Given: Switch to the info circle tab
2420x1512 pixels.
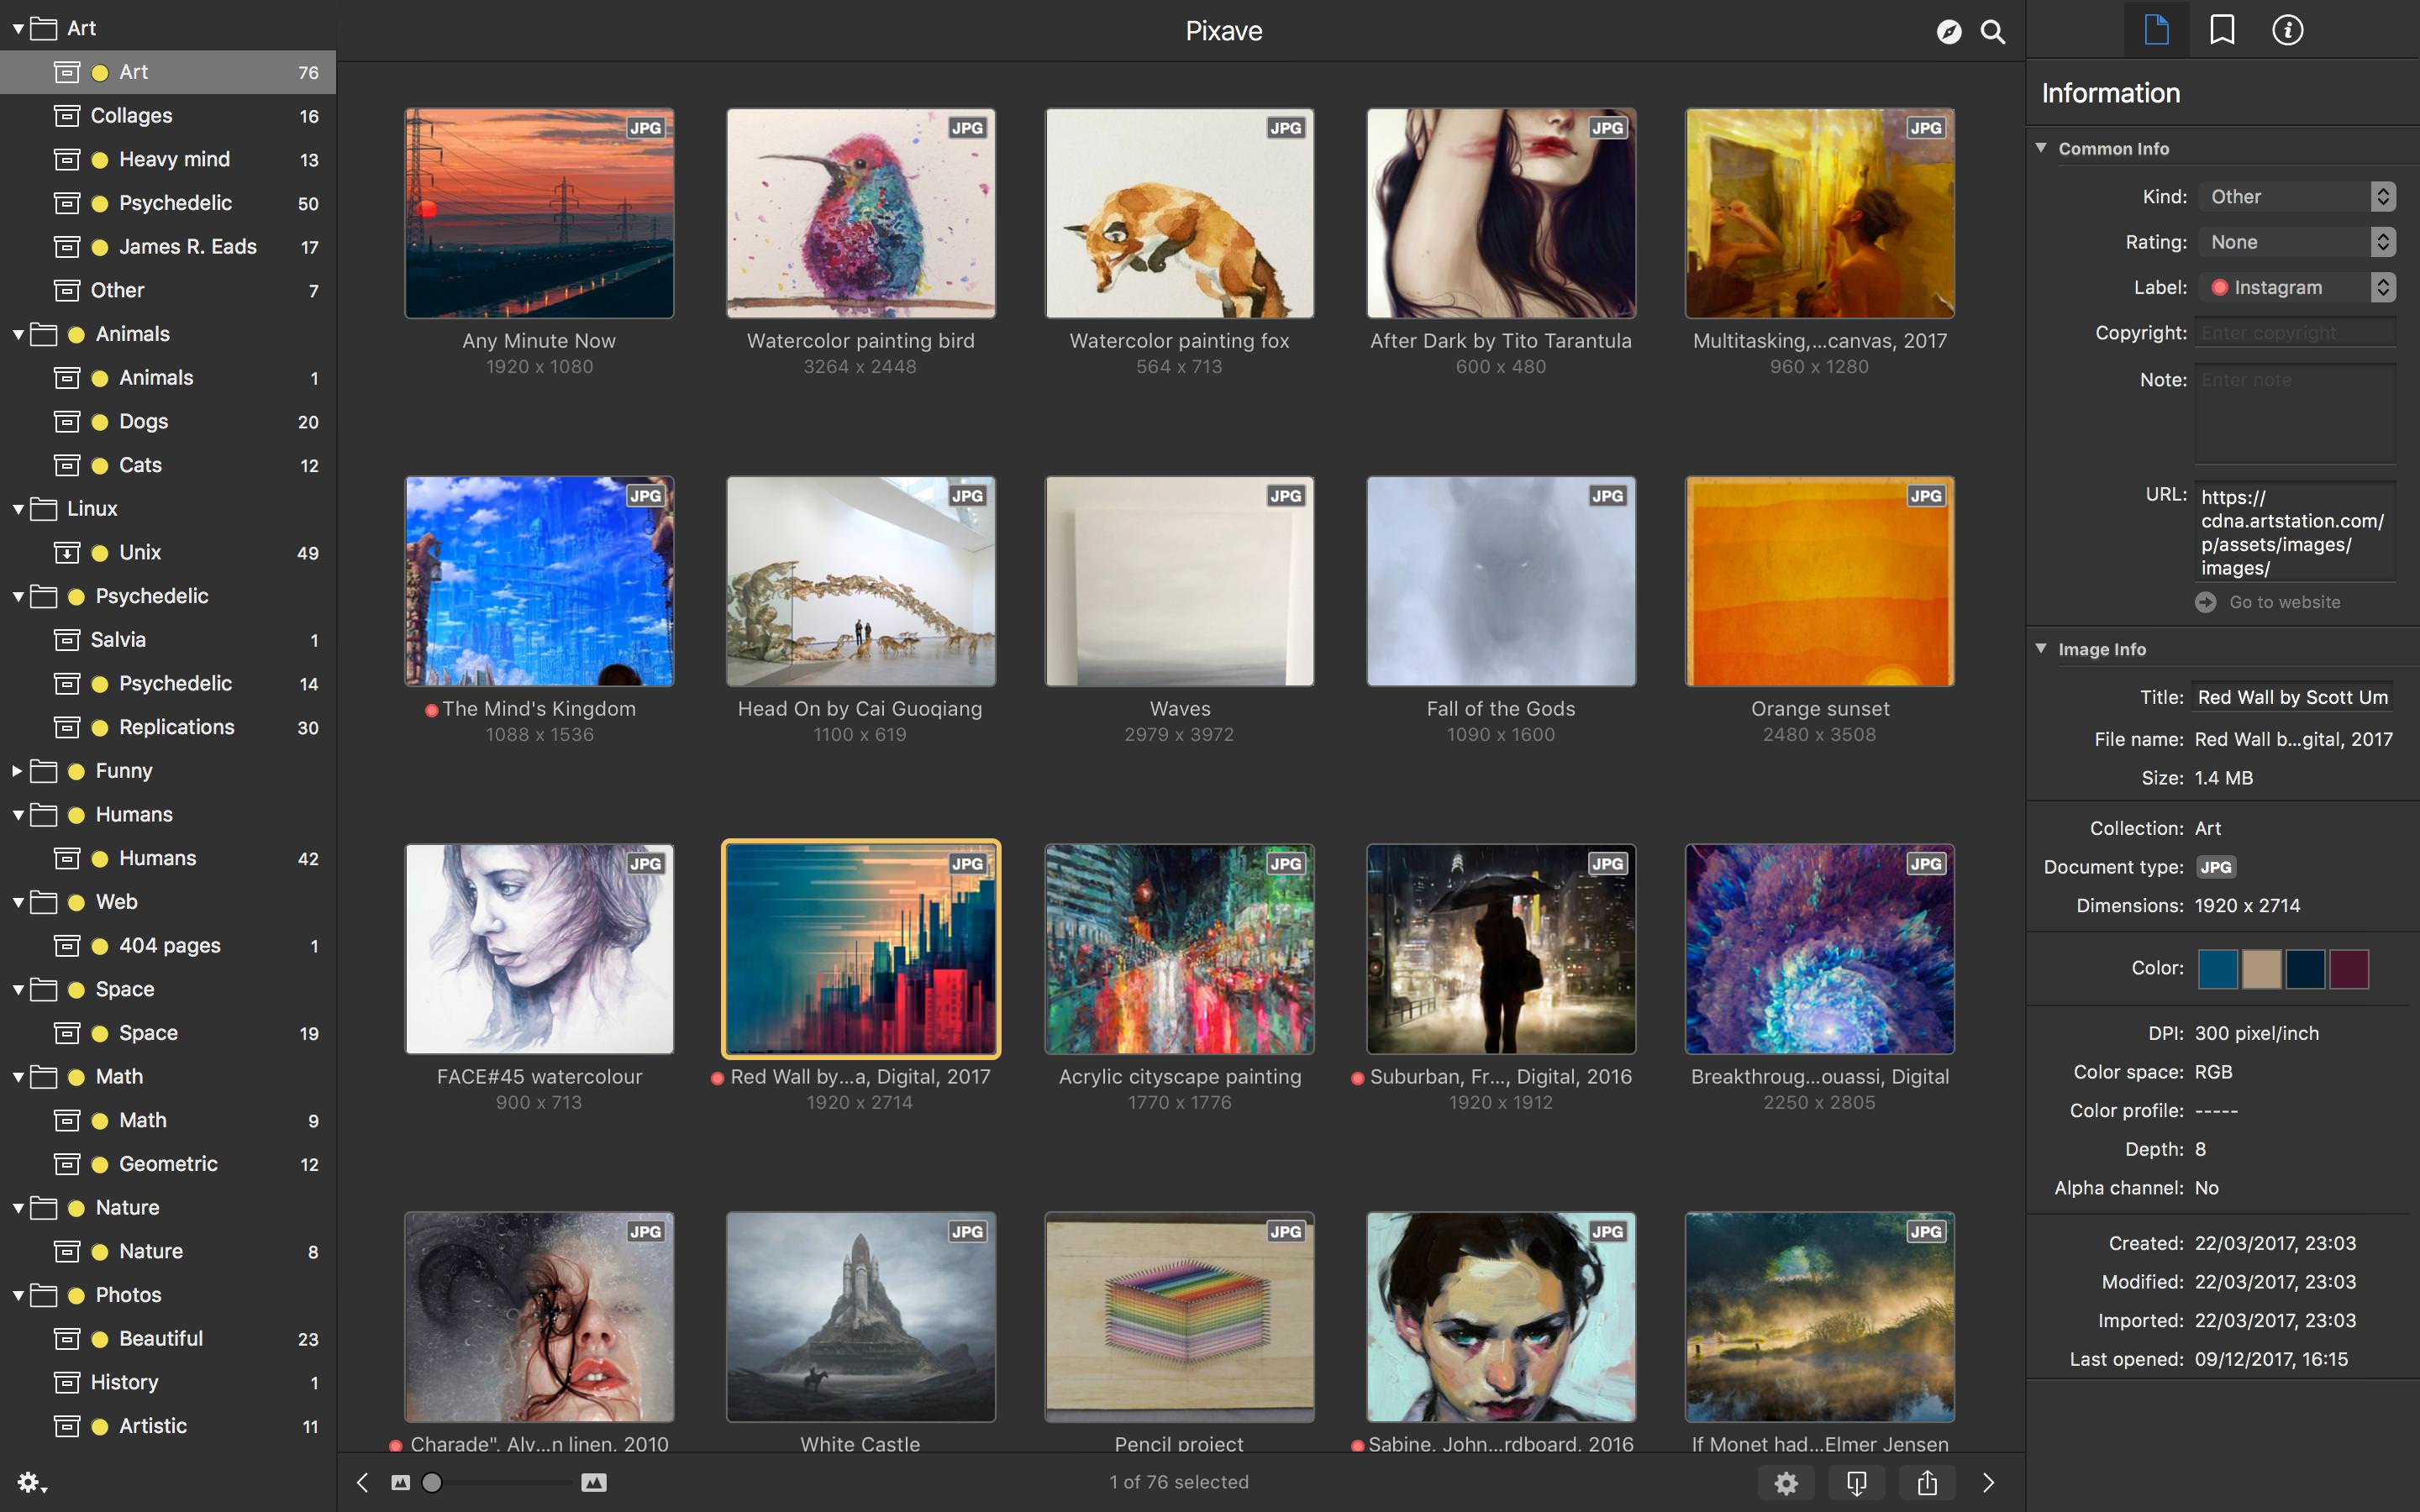Looking at the screenshot, I should [2287, 30].
